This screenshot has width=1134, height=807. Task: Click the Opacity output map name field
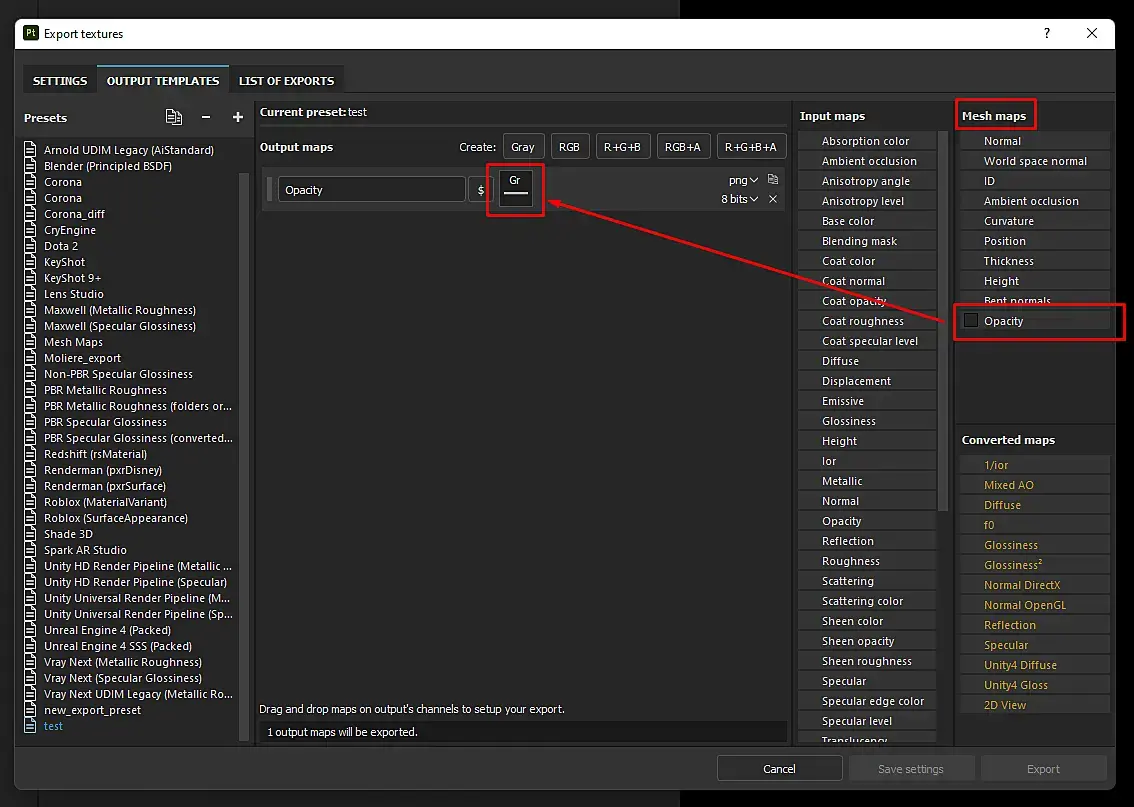point(371,189)
